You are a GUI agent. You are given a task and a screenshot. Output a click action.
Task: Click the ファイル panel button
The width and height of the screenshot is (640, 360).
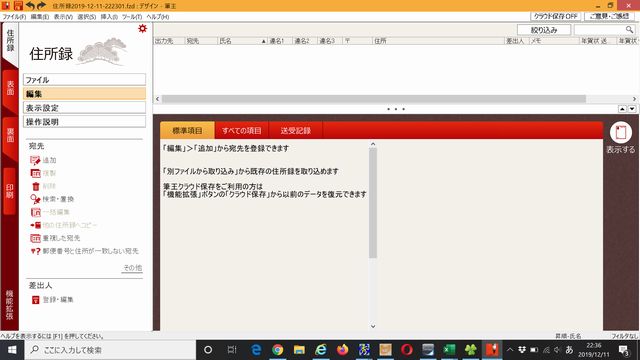point(84,80)
